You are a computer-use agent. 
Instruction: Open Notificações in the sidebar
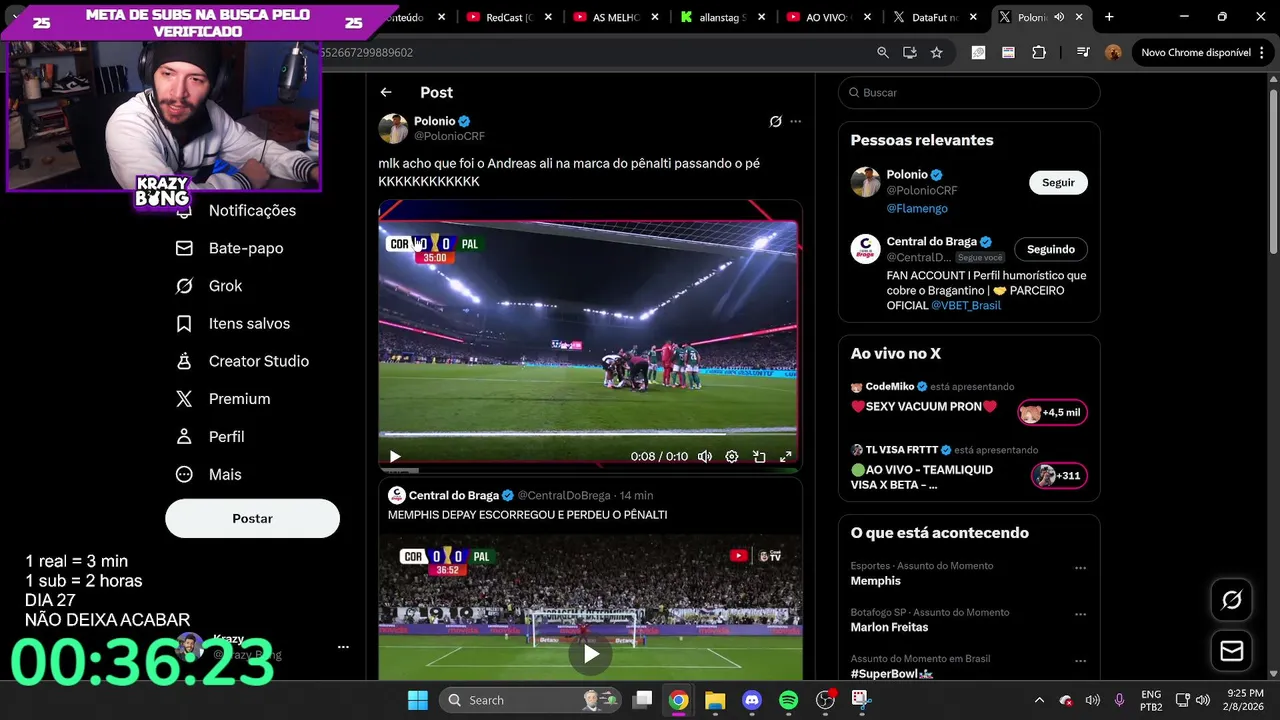pyautogui.click(x=238, y=210)
